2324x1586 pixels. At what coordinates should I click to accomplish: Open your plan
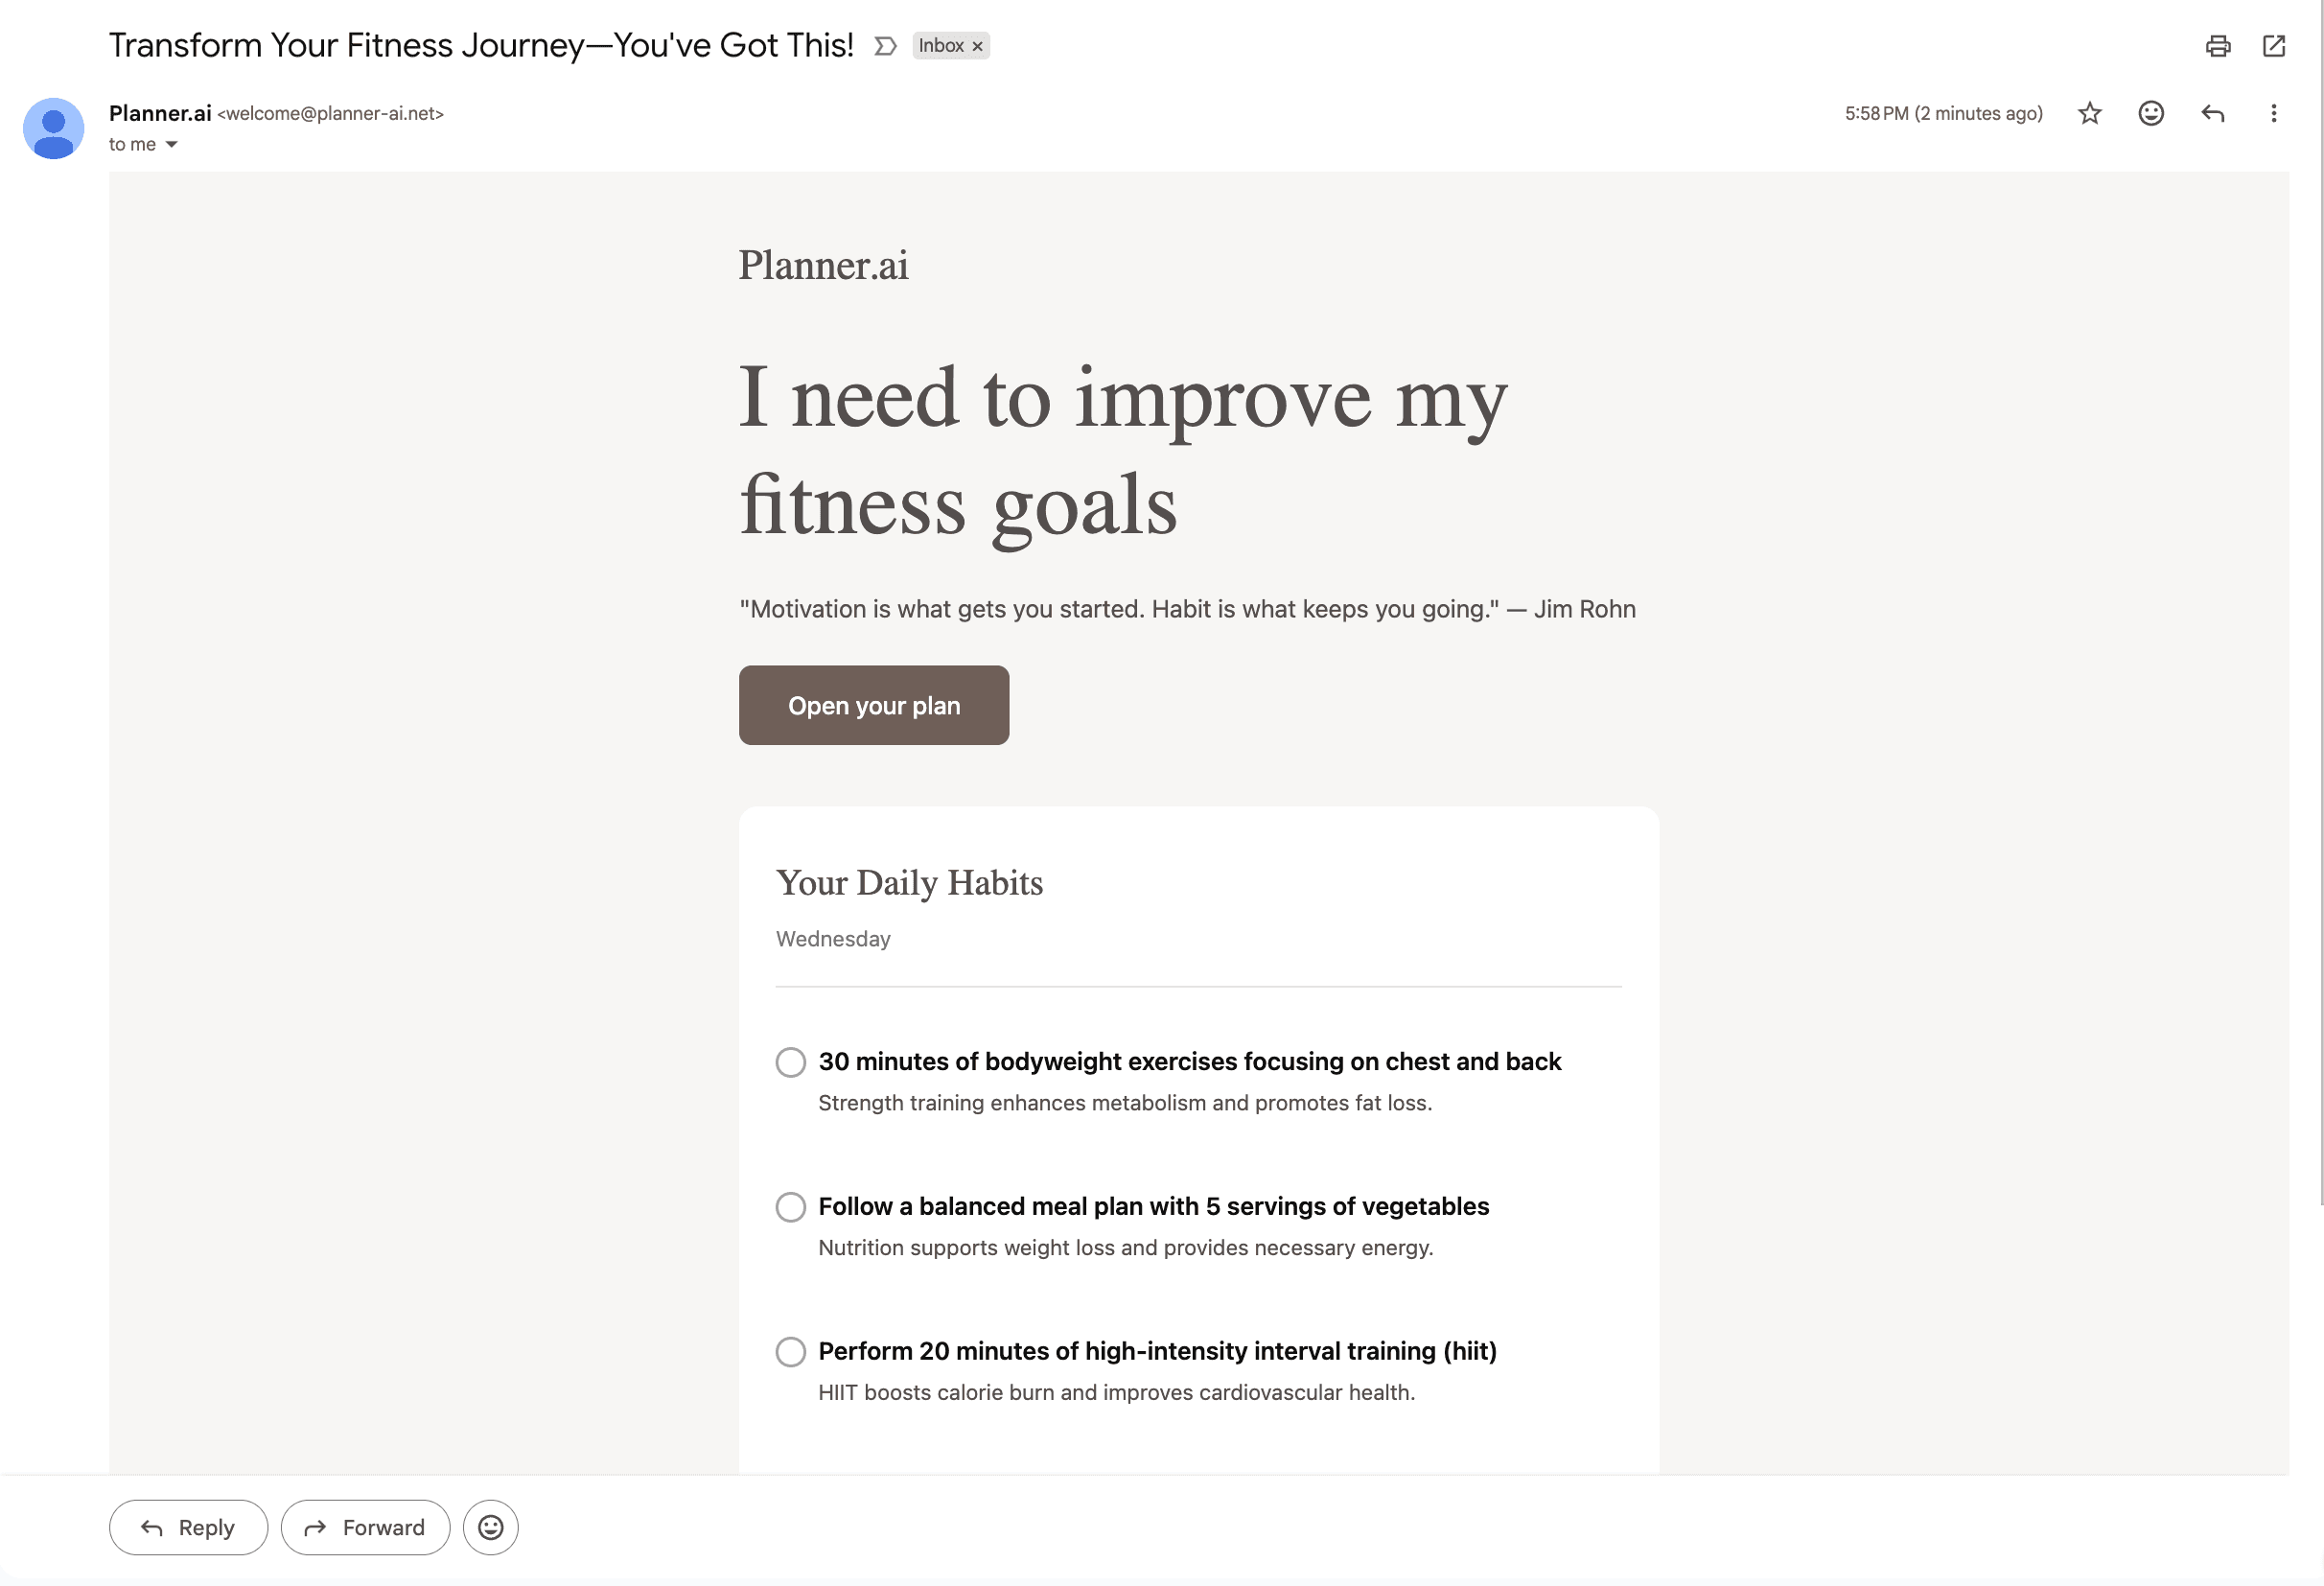[x=873, y=705]
